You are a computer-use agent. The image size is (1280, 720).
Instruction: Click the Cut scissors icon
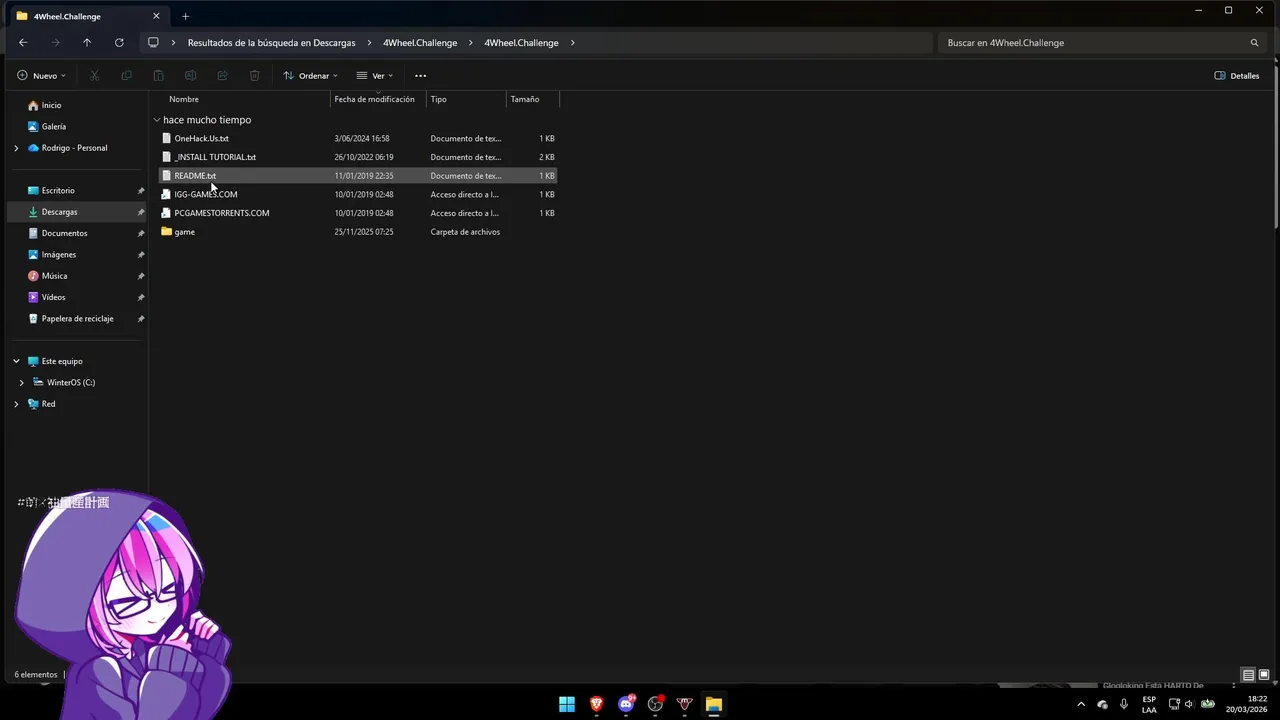click(x=94, y=76)
